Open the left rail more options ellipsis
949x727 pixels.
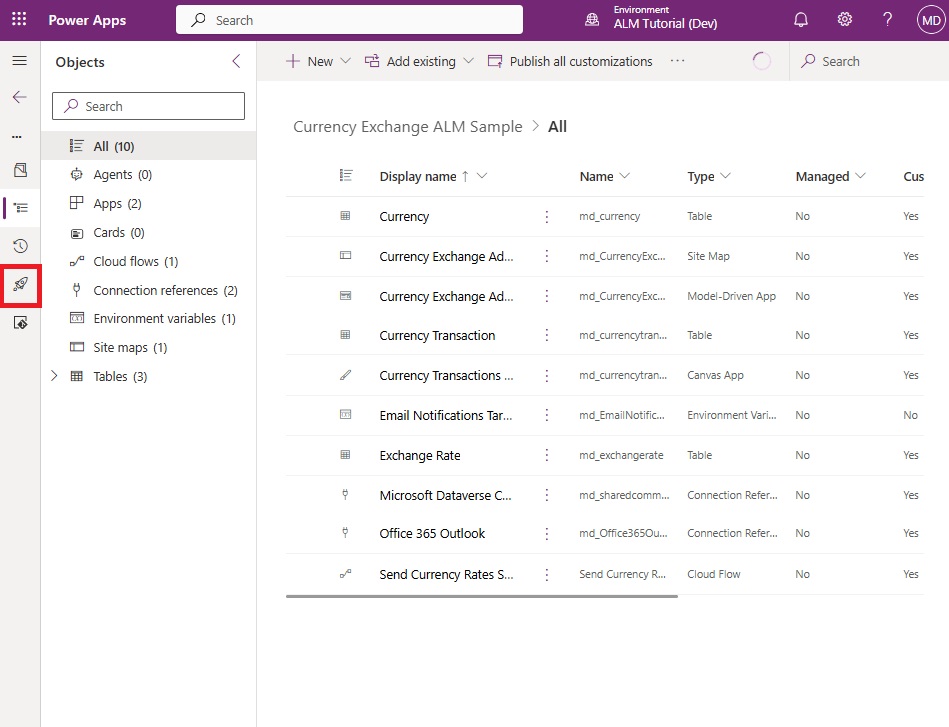click(17, 137)
